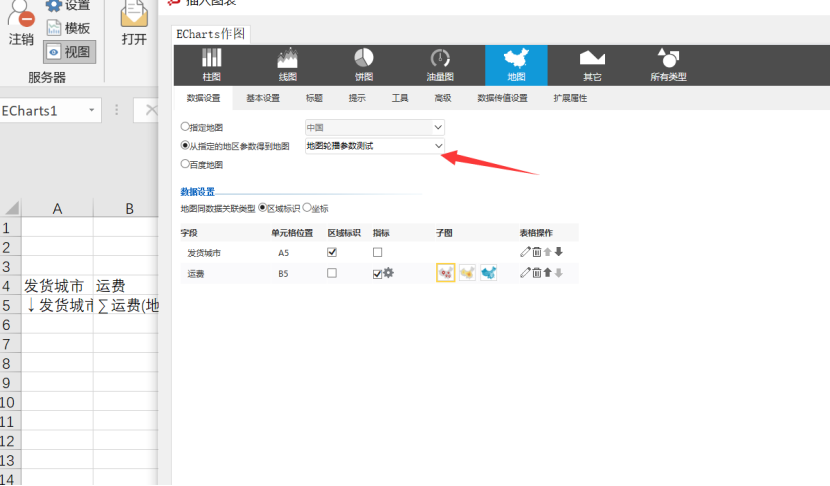The height and width of the screenshot is (486, 830).
Task: Click the 运费 field name in table
Action: click(x=195, y=274)
